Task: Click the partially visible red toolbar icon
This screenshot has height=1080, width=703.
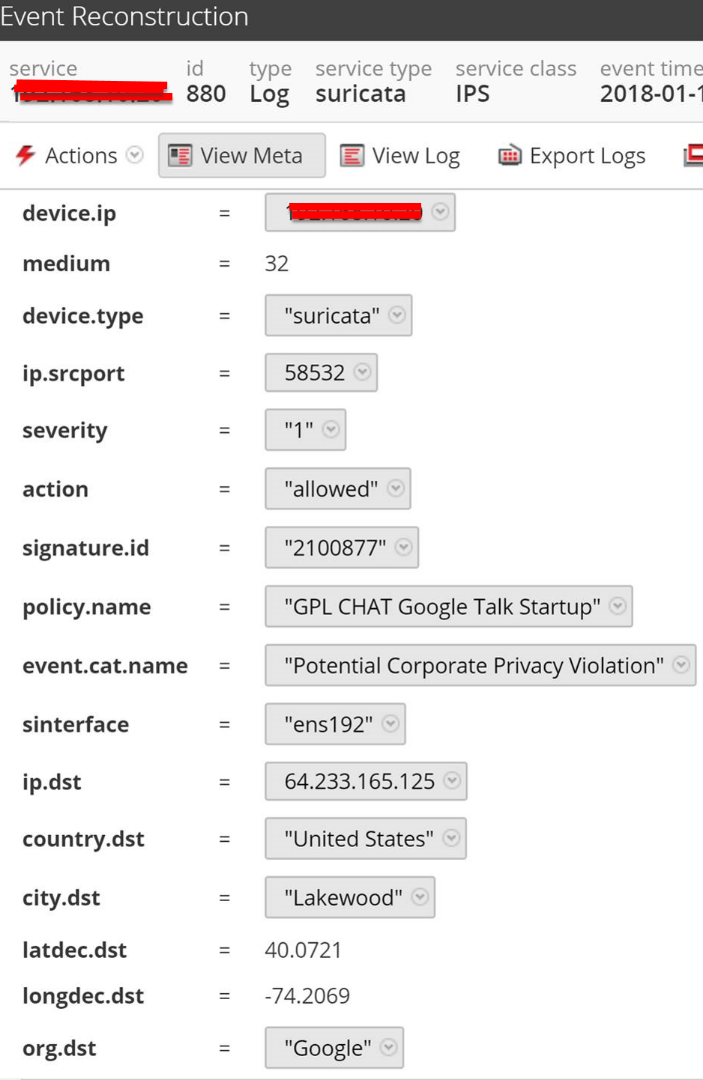Action: [694, 156]
